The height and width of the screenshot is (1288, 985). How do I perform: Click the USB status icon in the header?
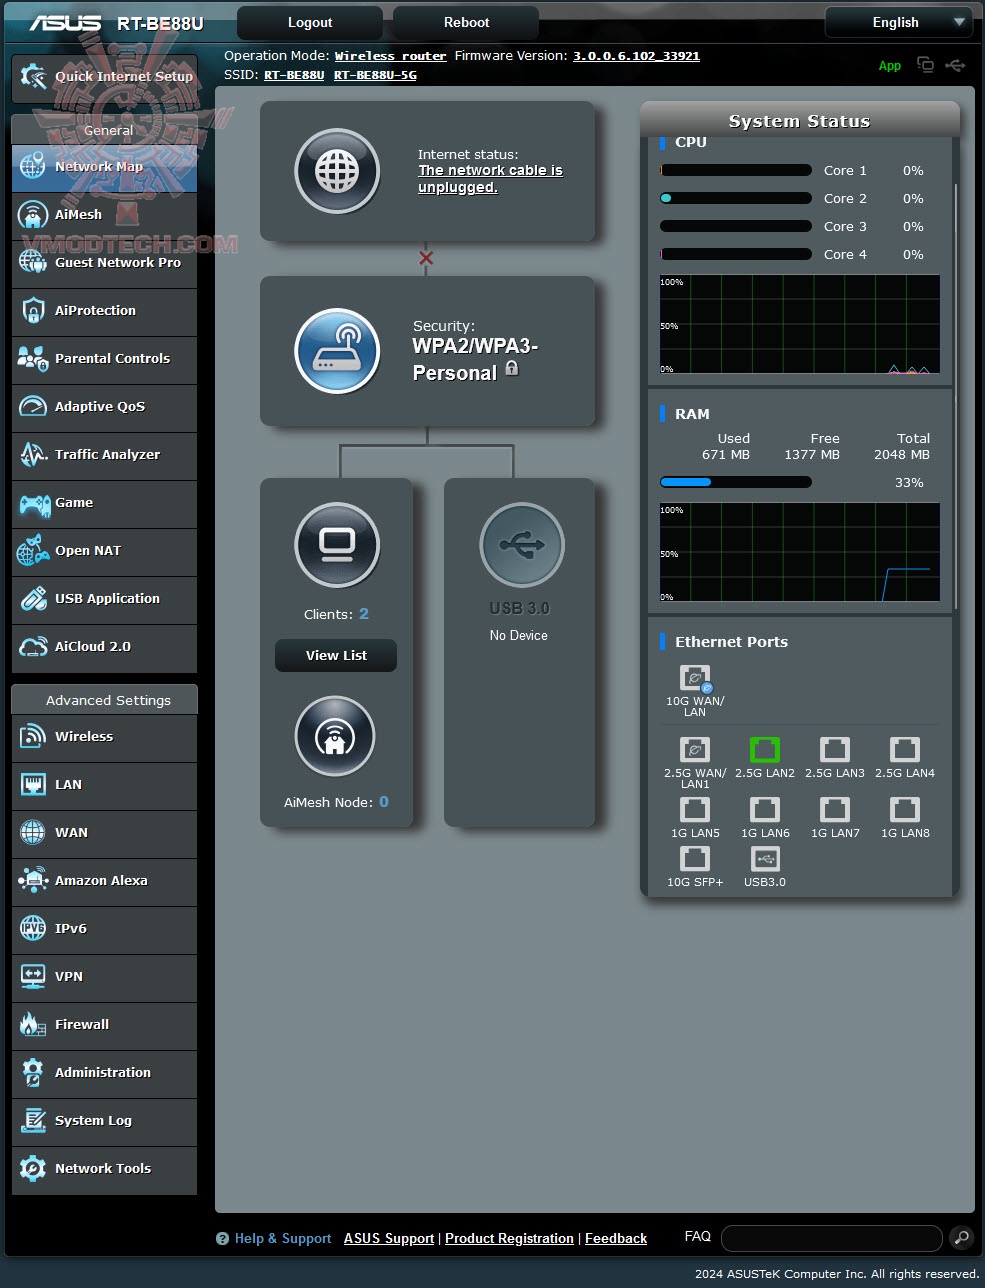click(956, 65)
